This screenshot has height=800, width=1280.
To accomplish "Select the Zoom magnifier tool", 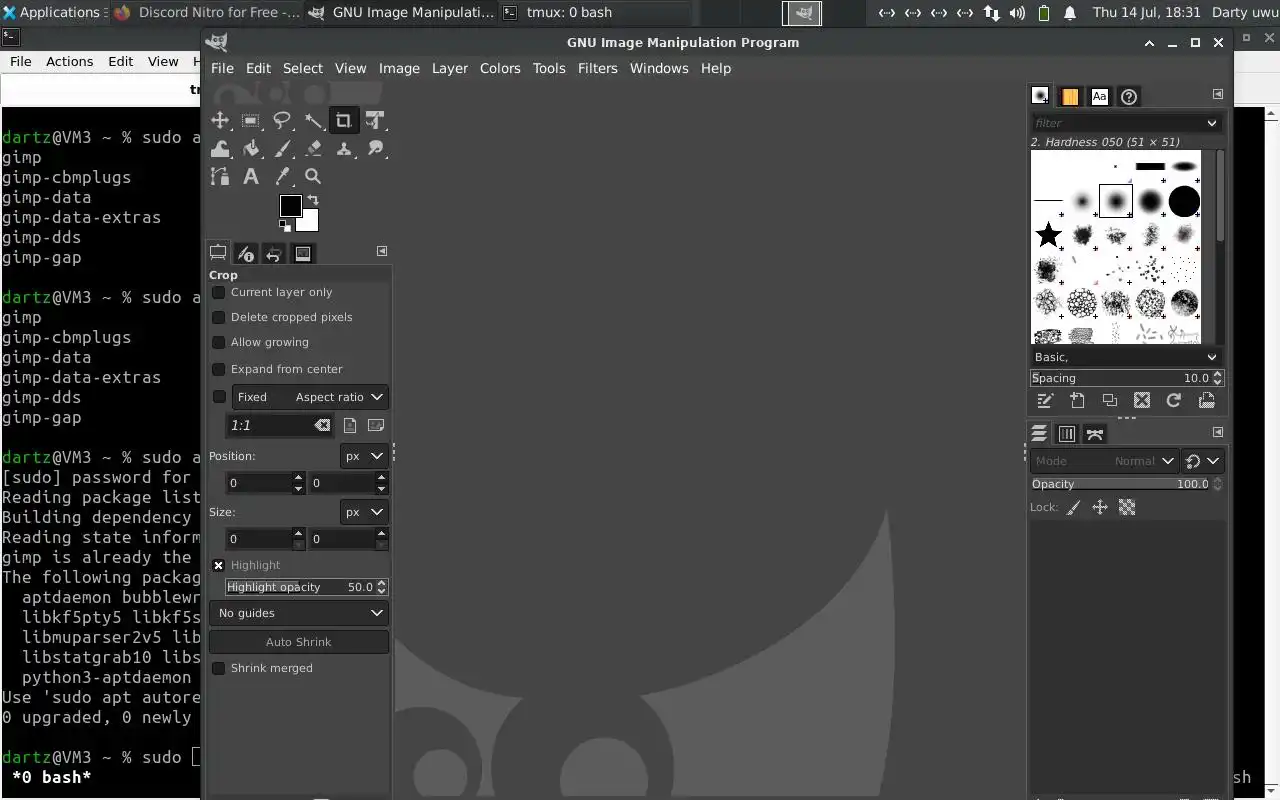I will tap(313, 176).
